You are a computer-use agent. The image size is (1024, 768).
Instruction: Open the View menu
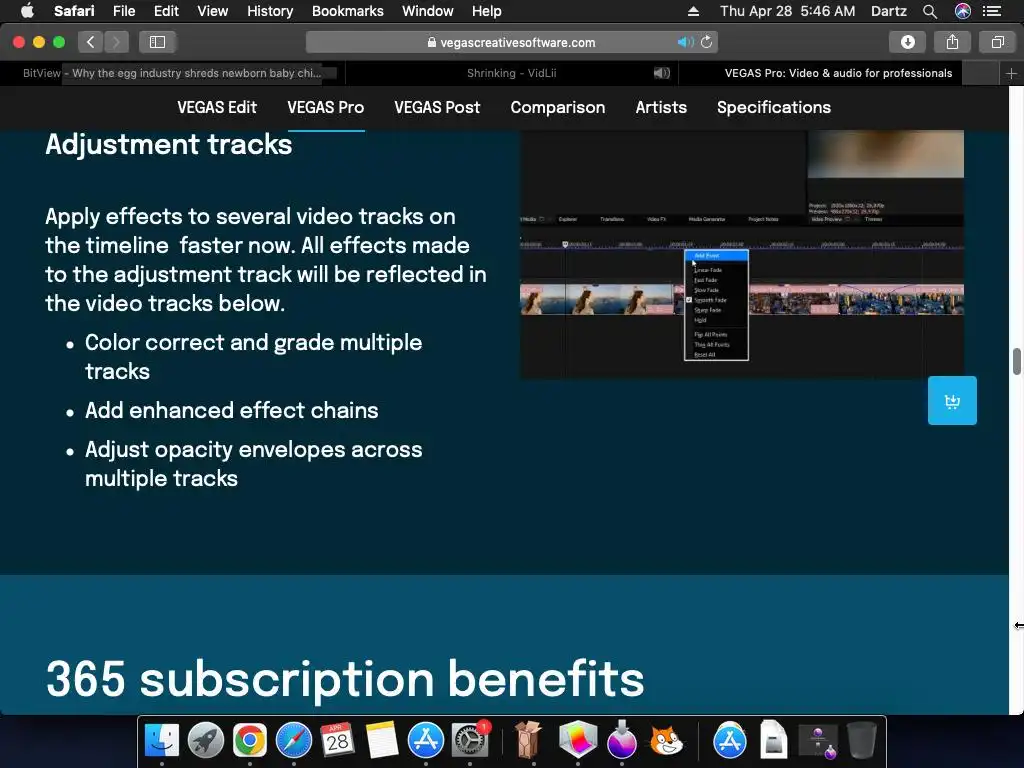213,11
